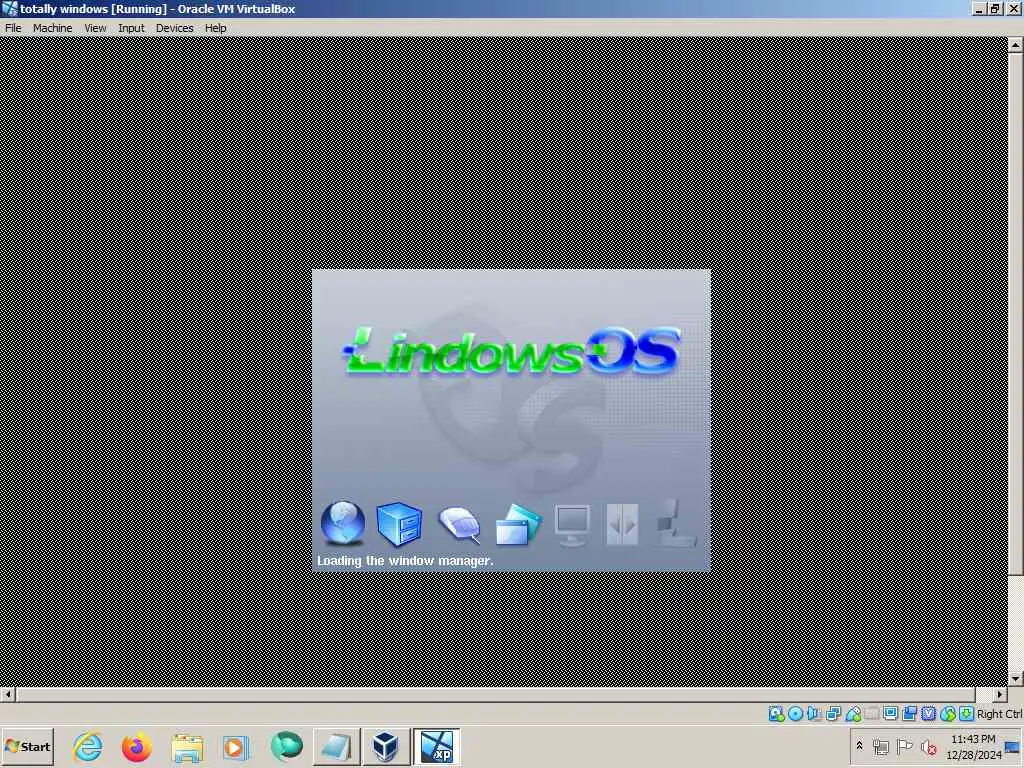Screen dimensions: 1024x768
Task: Switch to VirtualBox Manager taskbar button
Action: coord(386,746)
